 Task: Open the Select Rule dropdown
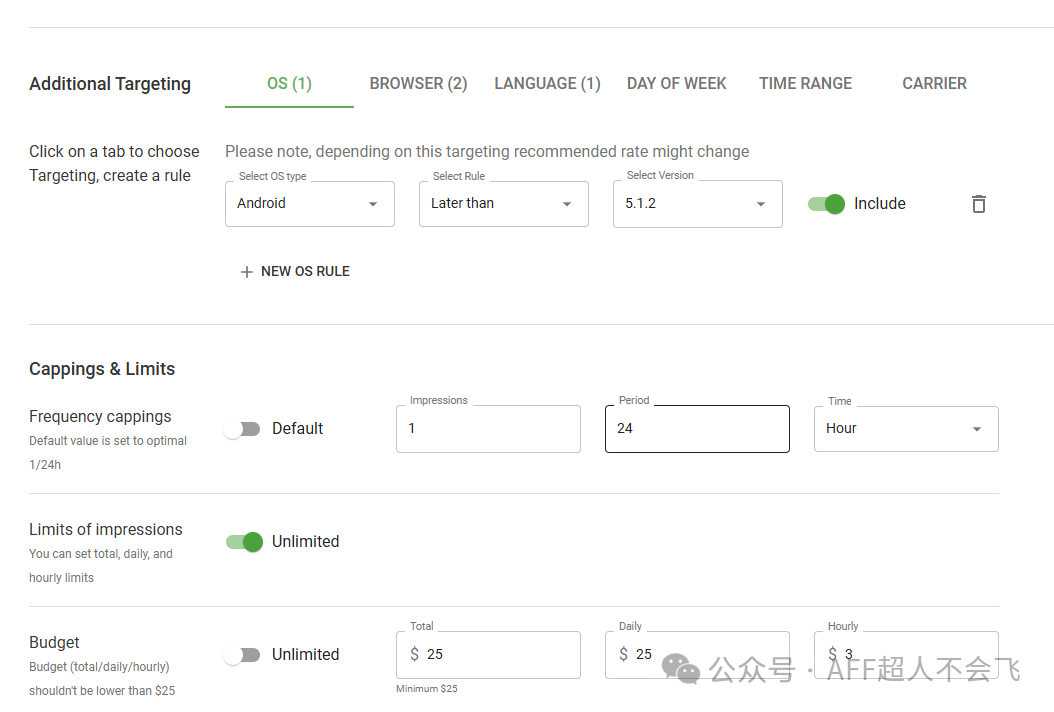pyautogui.click(x=503, y=204)
